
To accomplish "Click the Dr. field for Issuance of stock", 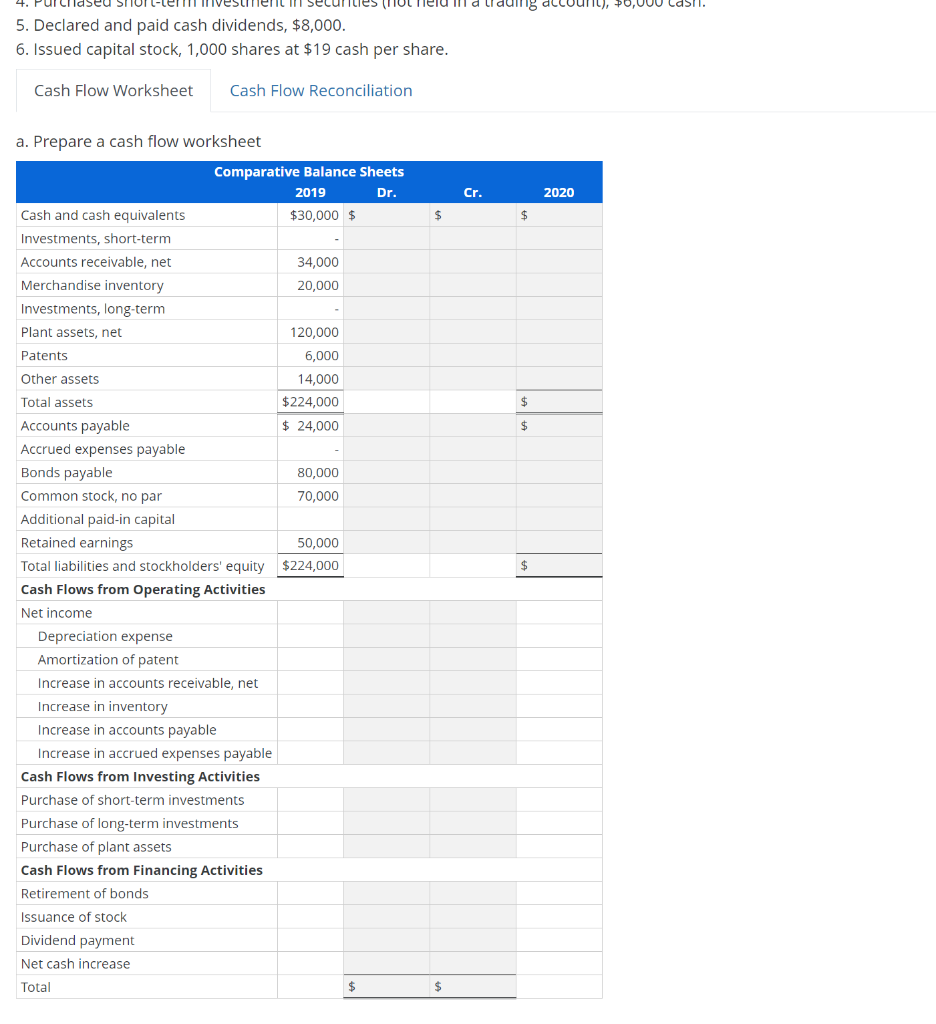I will point(387,917).
